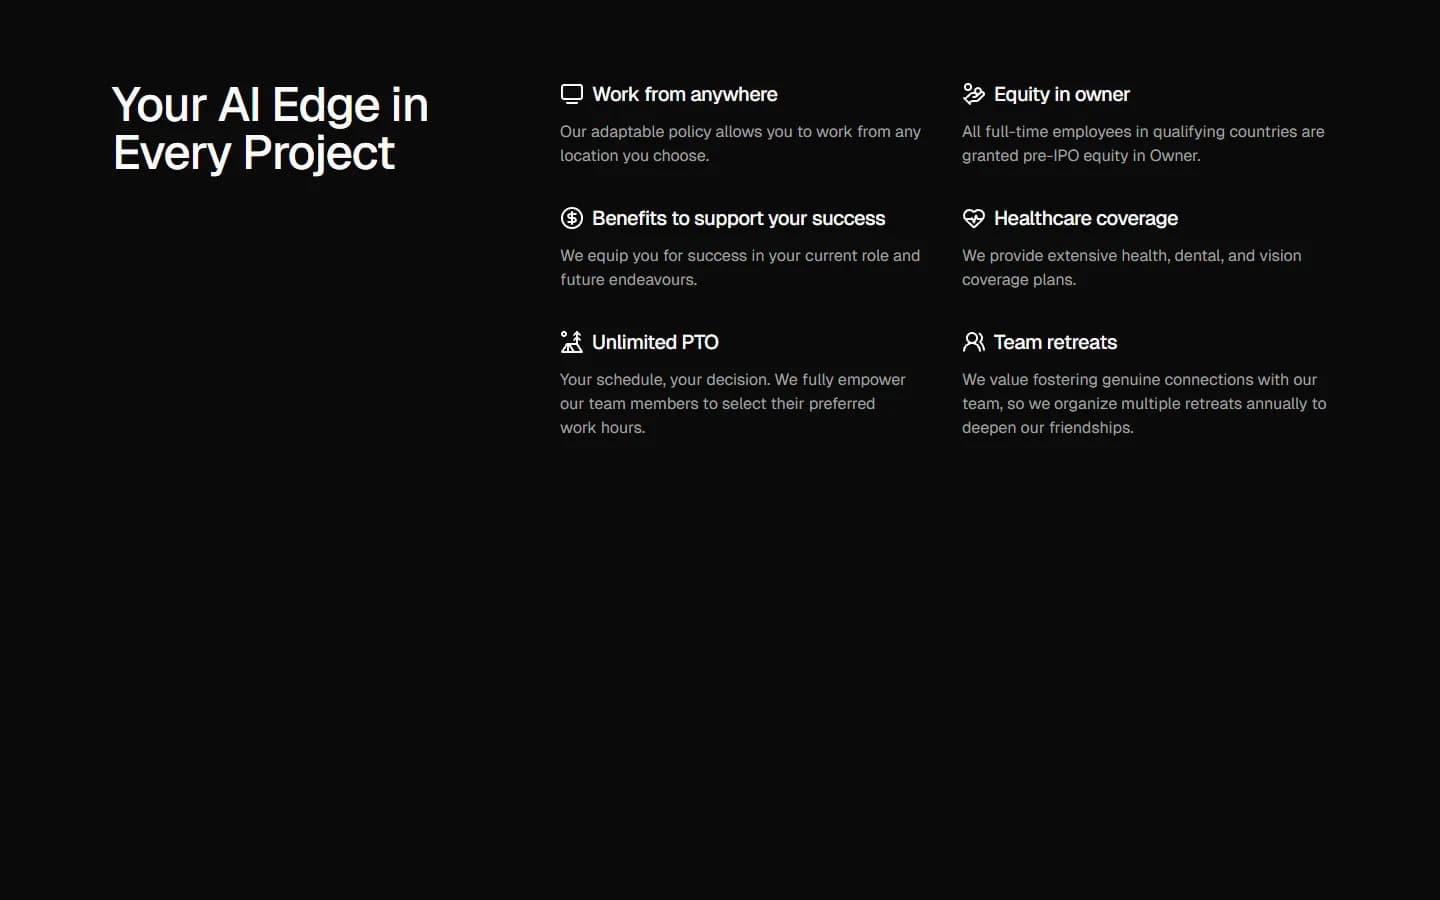Click the "Healthcare coverage" title
1440x900 pixels.
pos(1085,218)
